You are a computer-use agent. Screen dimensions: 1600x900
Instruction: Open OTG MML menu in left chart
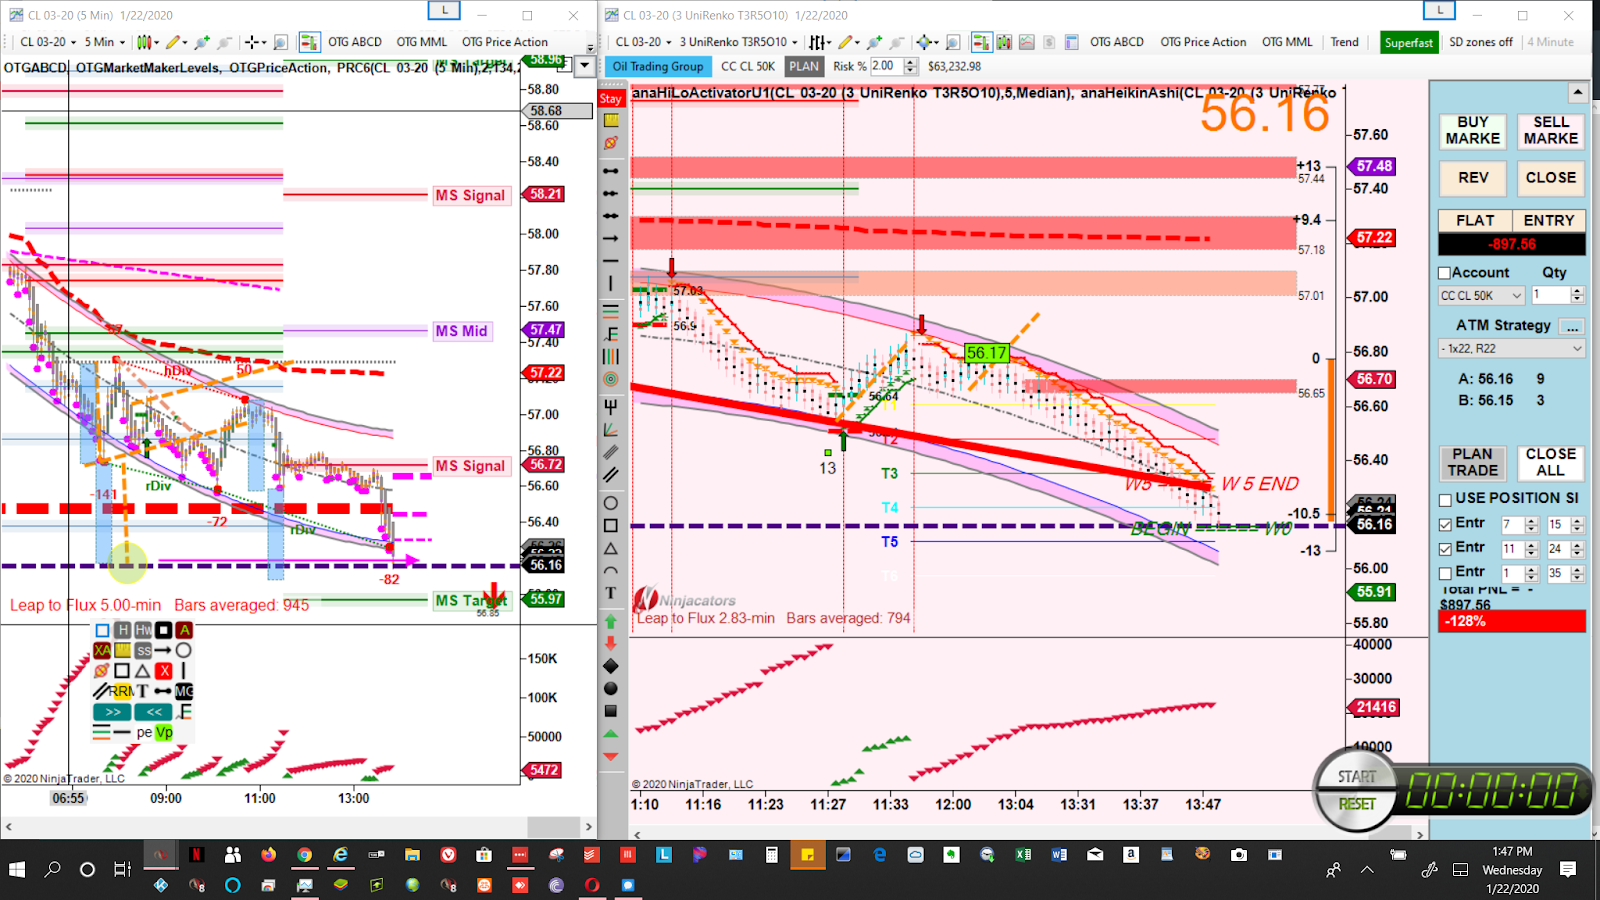[x=422, y=42]
